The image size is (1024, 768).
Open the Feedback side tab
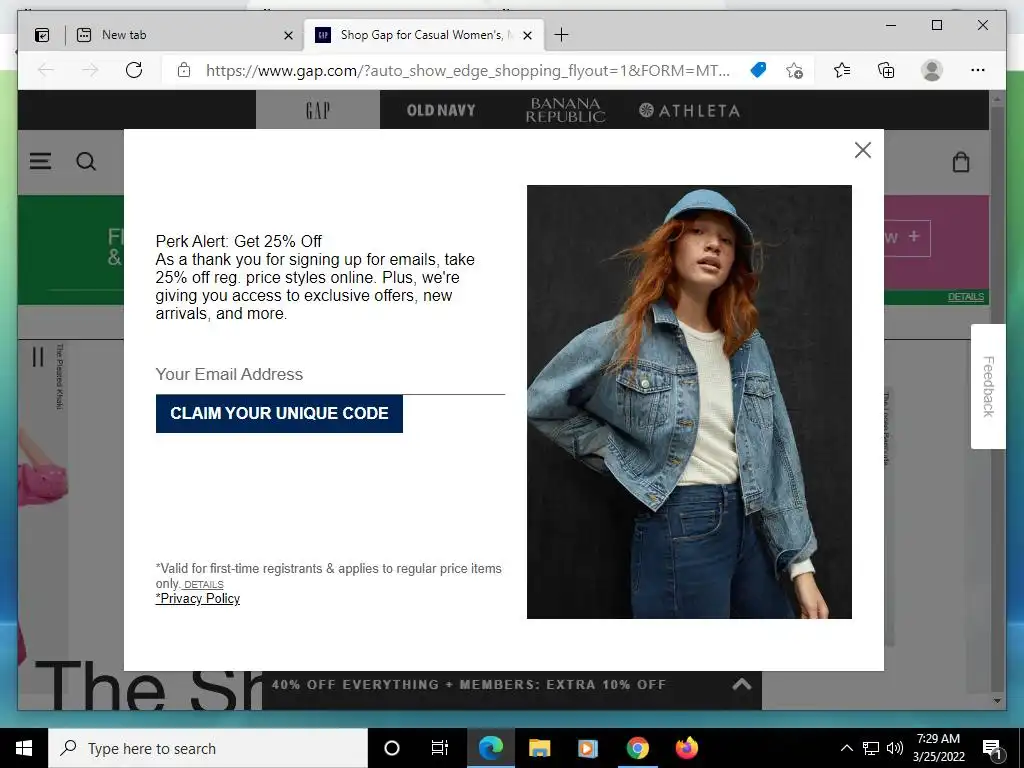point(988,386)
